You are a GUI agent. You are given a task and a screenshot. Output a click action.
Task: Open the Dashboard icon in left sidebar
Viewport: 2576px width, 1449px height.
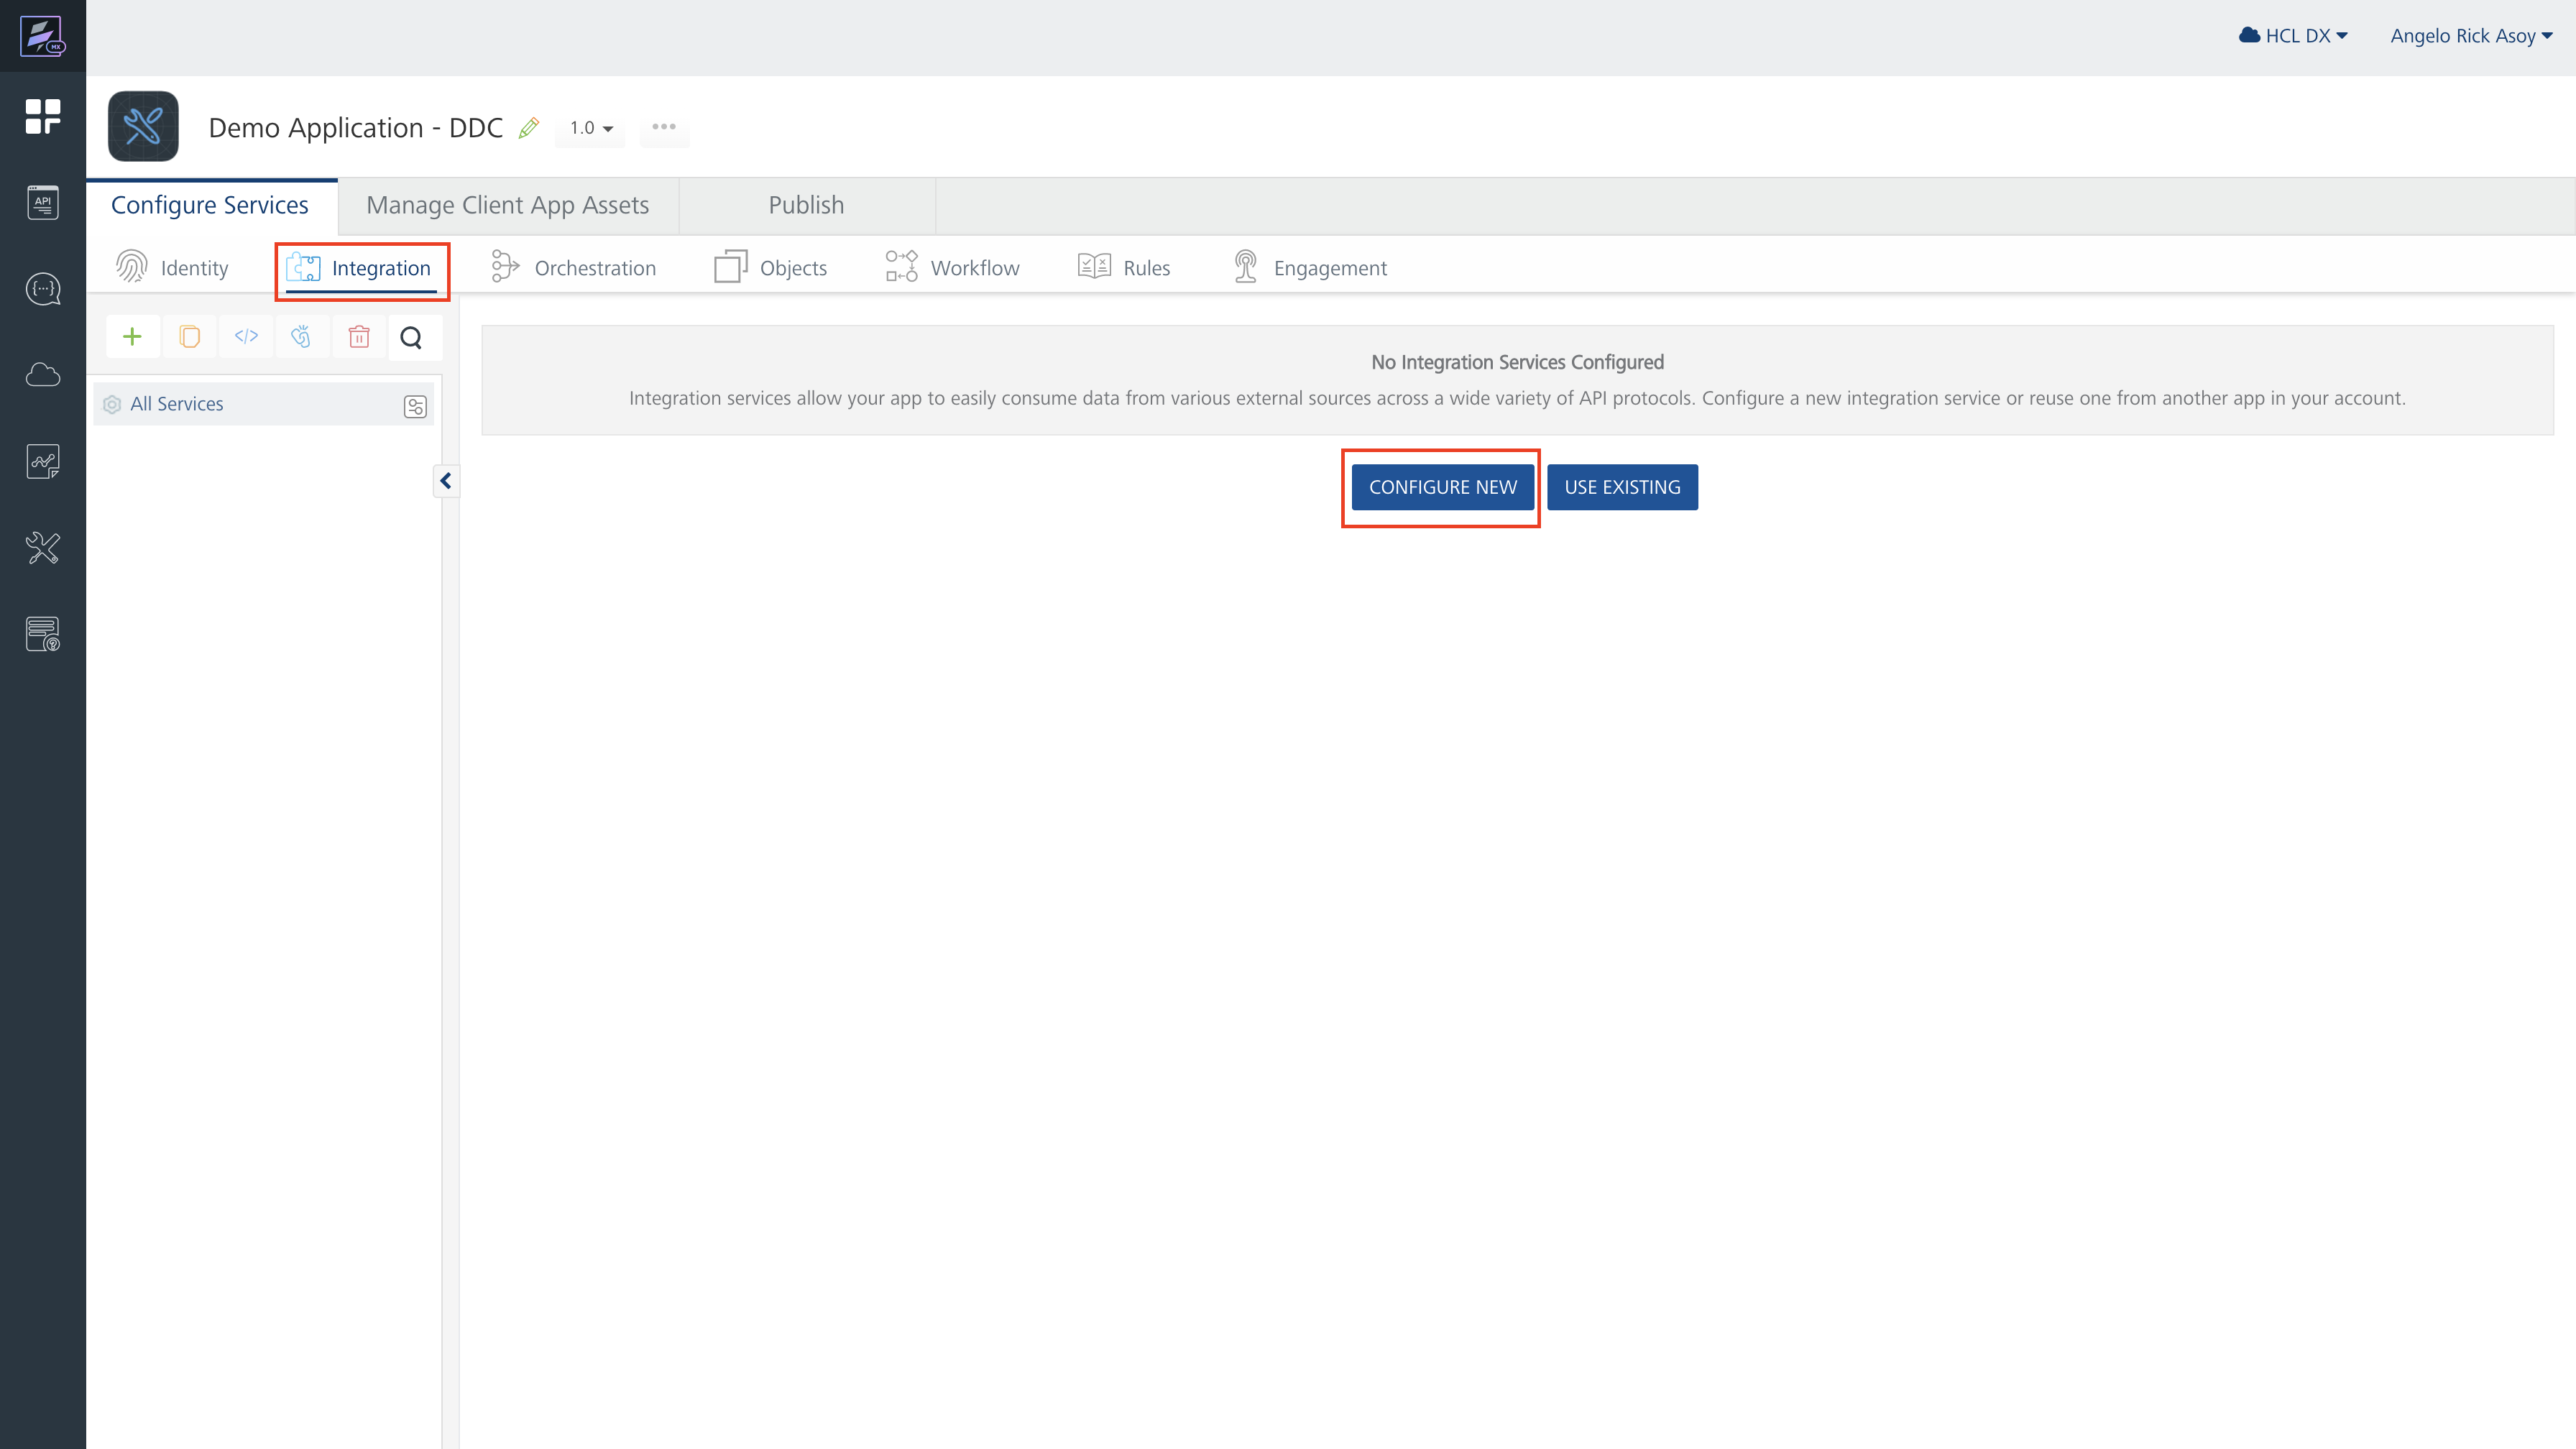[43, 116]
